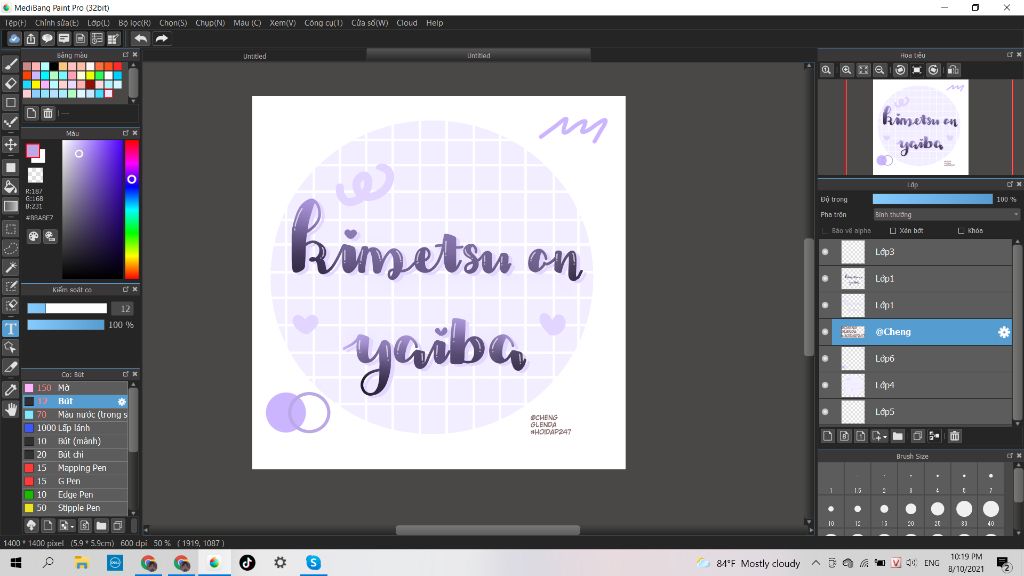Enable the Xén bớt clipping checkbox
The image size is (1024, 576).
(893, 231)
